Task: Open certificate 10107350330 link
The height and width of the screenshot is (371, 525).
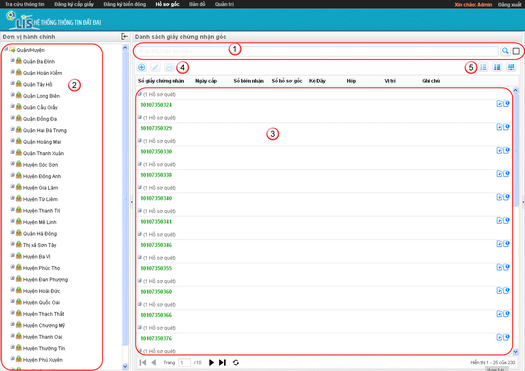Action: click(156, 151)
